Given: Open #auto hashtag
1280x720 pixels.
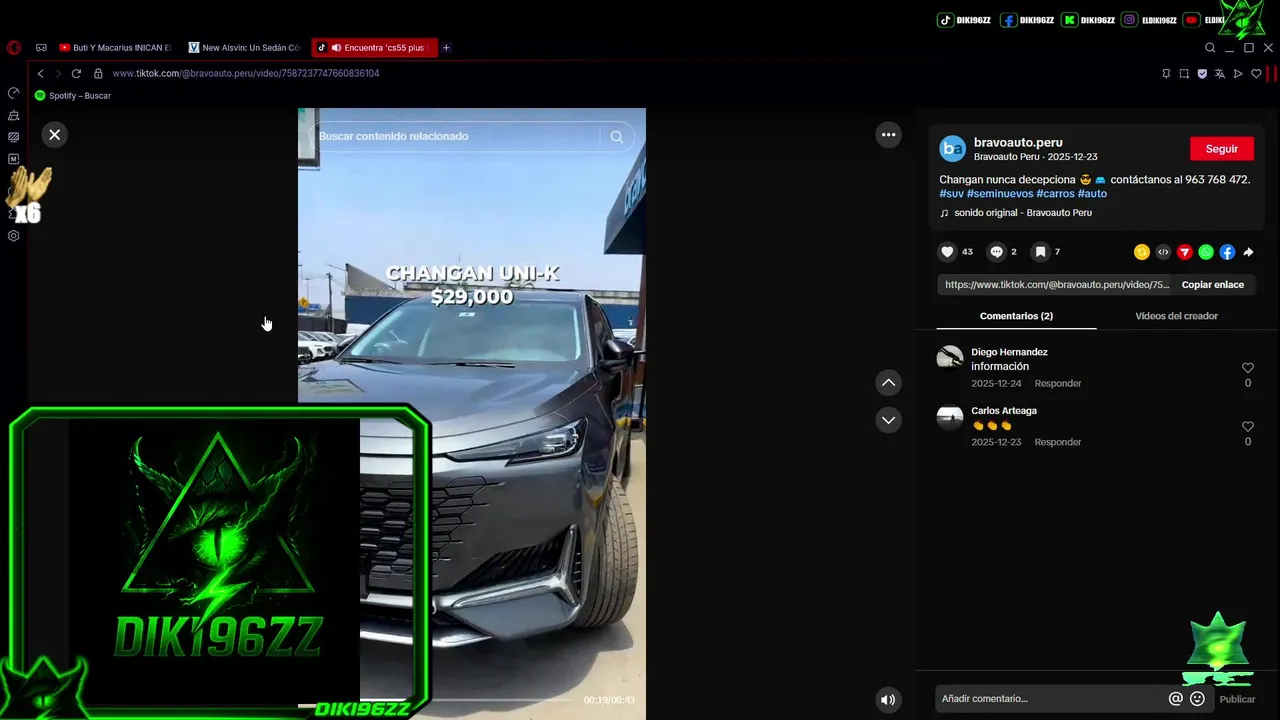Looking at the screenshot, I should [1092, 194].
